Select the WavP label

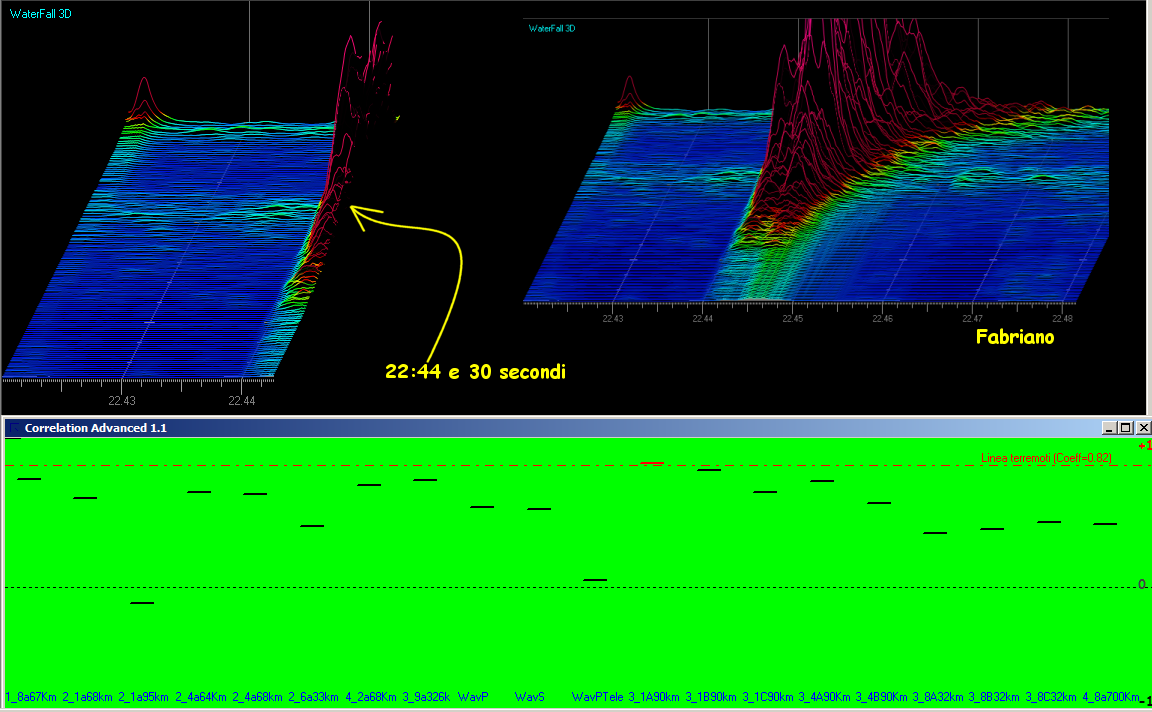[473, 696]
